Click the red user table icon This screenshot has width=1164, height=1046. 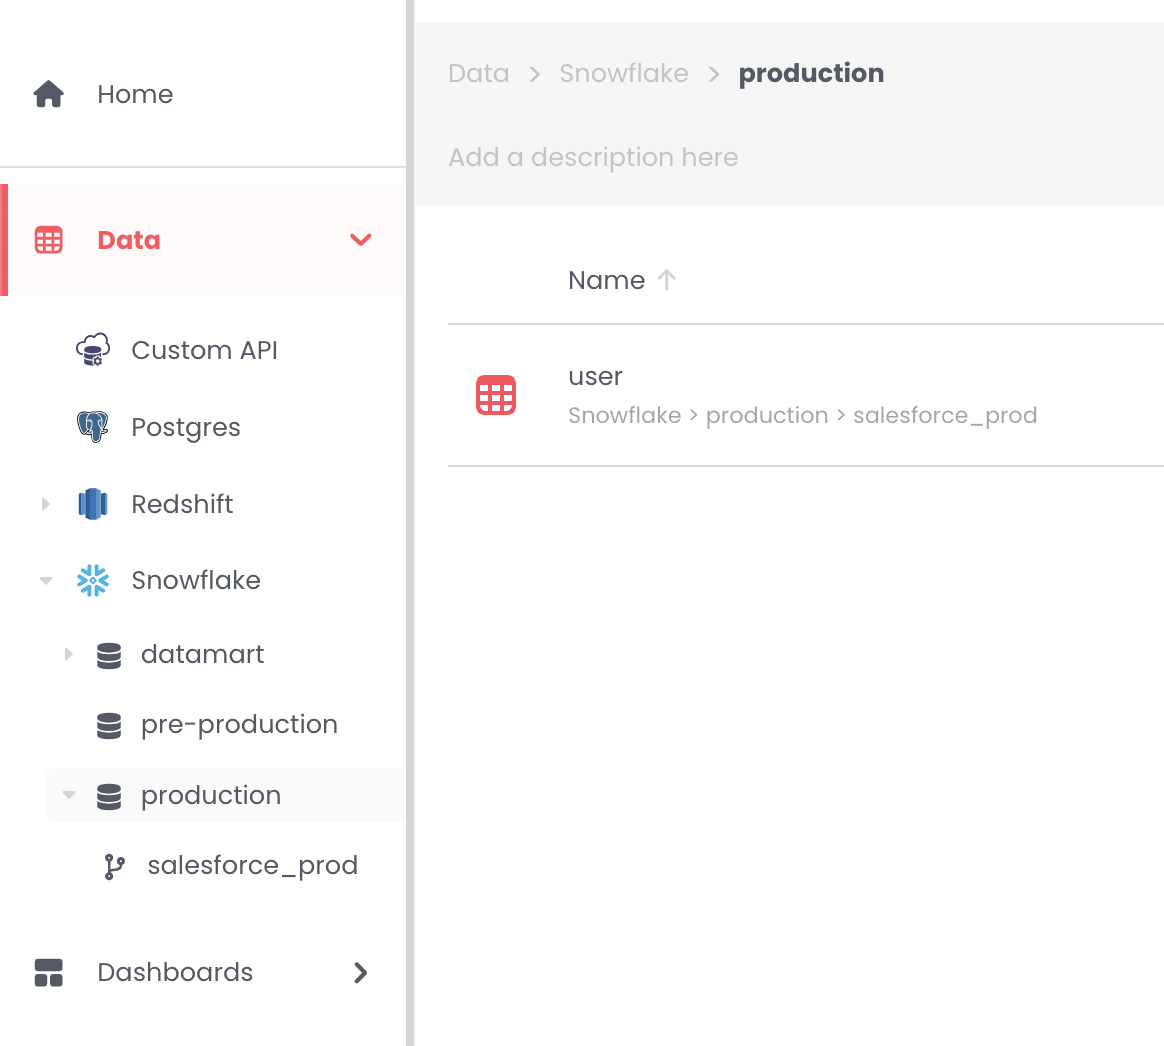(496, 395)
